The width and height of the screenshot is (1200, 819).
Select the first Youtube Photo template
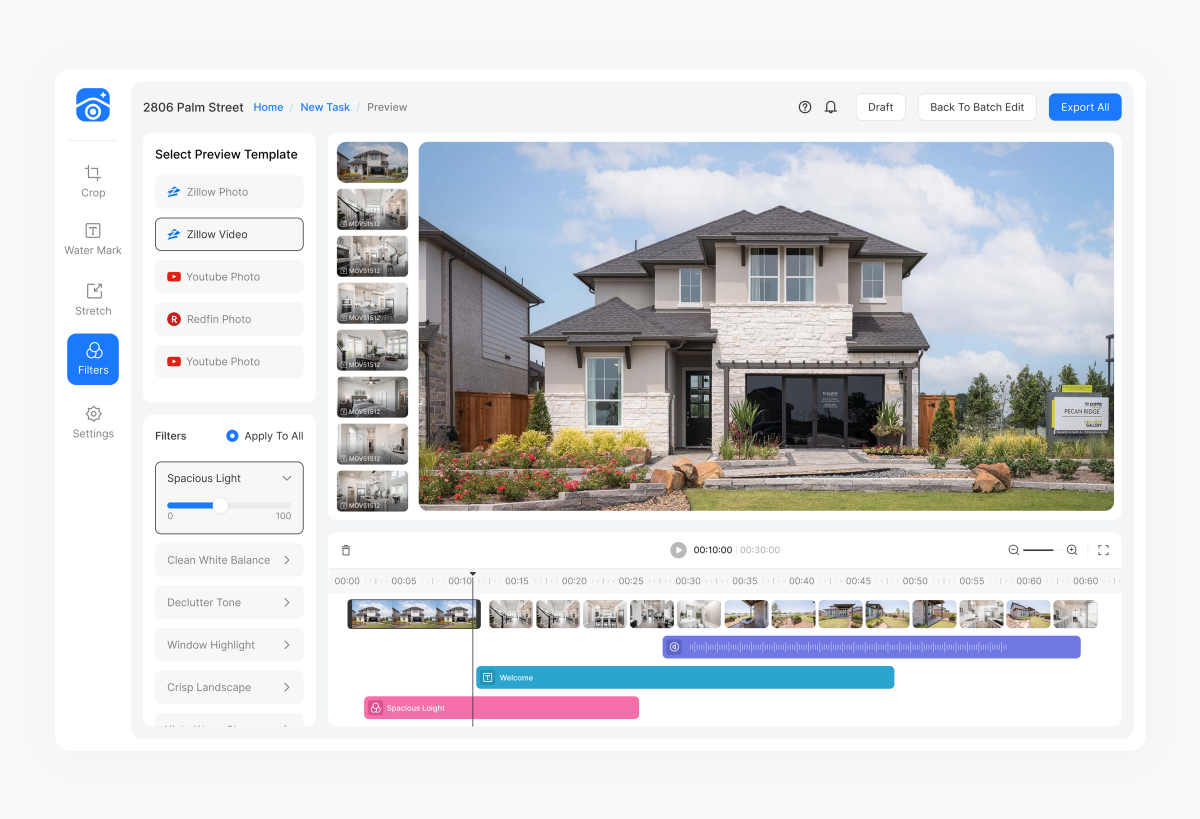point(229,277)
